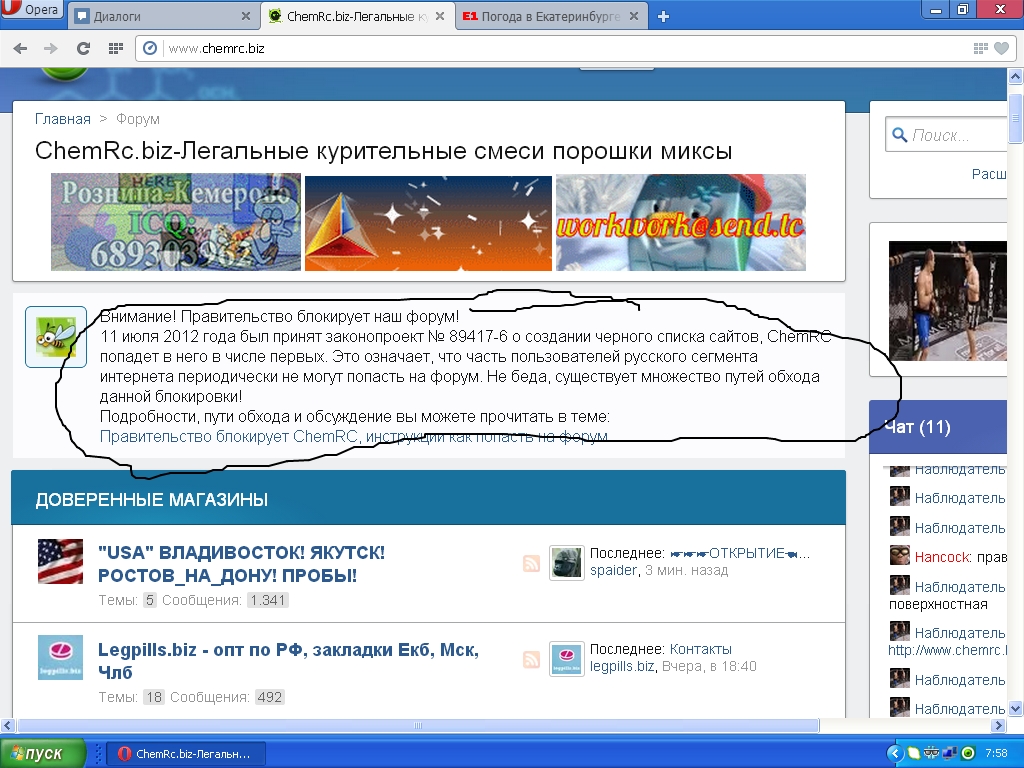Open the "USA" ВЛАДИВОСТОК! ЯКУТСК! forum
This screenshot has height=768, width=1024.
coord(241,564)
